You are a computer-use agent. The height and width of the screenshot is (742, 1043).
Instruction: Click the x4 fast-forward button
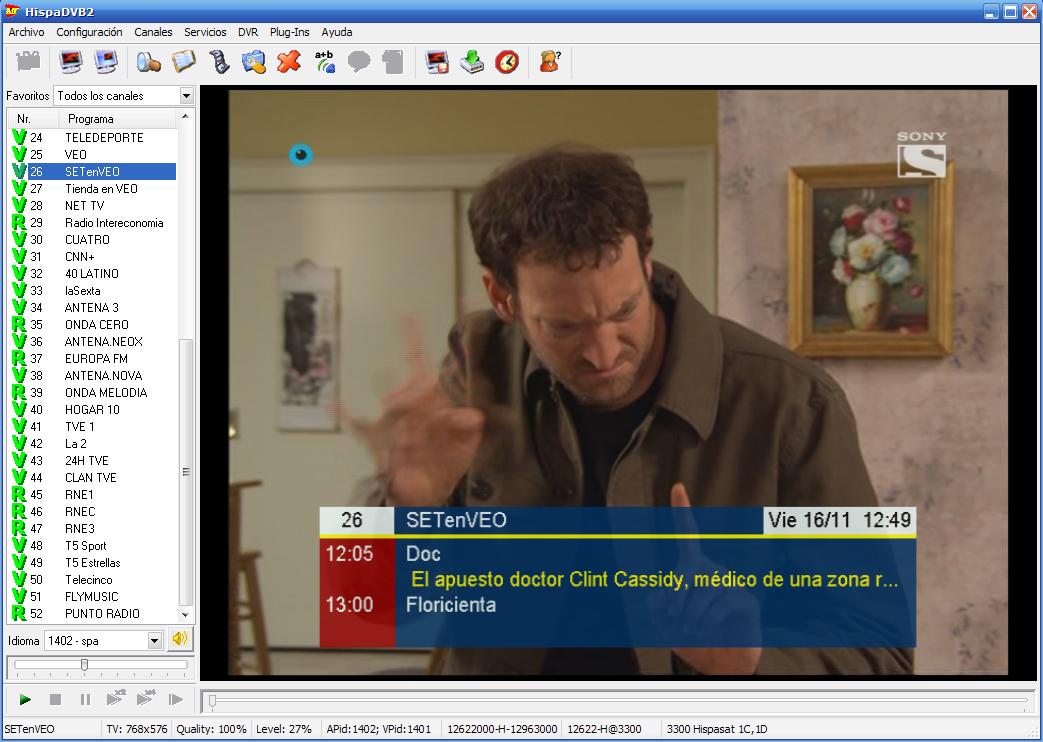[x=146, y=699]
